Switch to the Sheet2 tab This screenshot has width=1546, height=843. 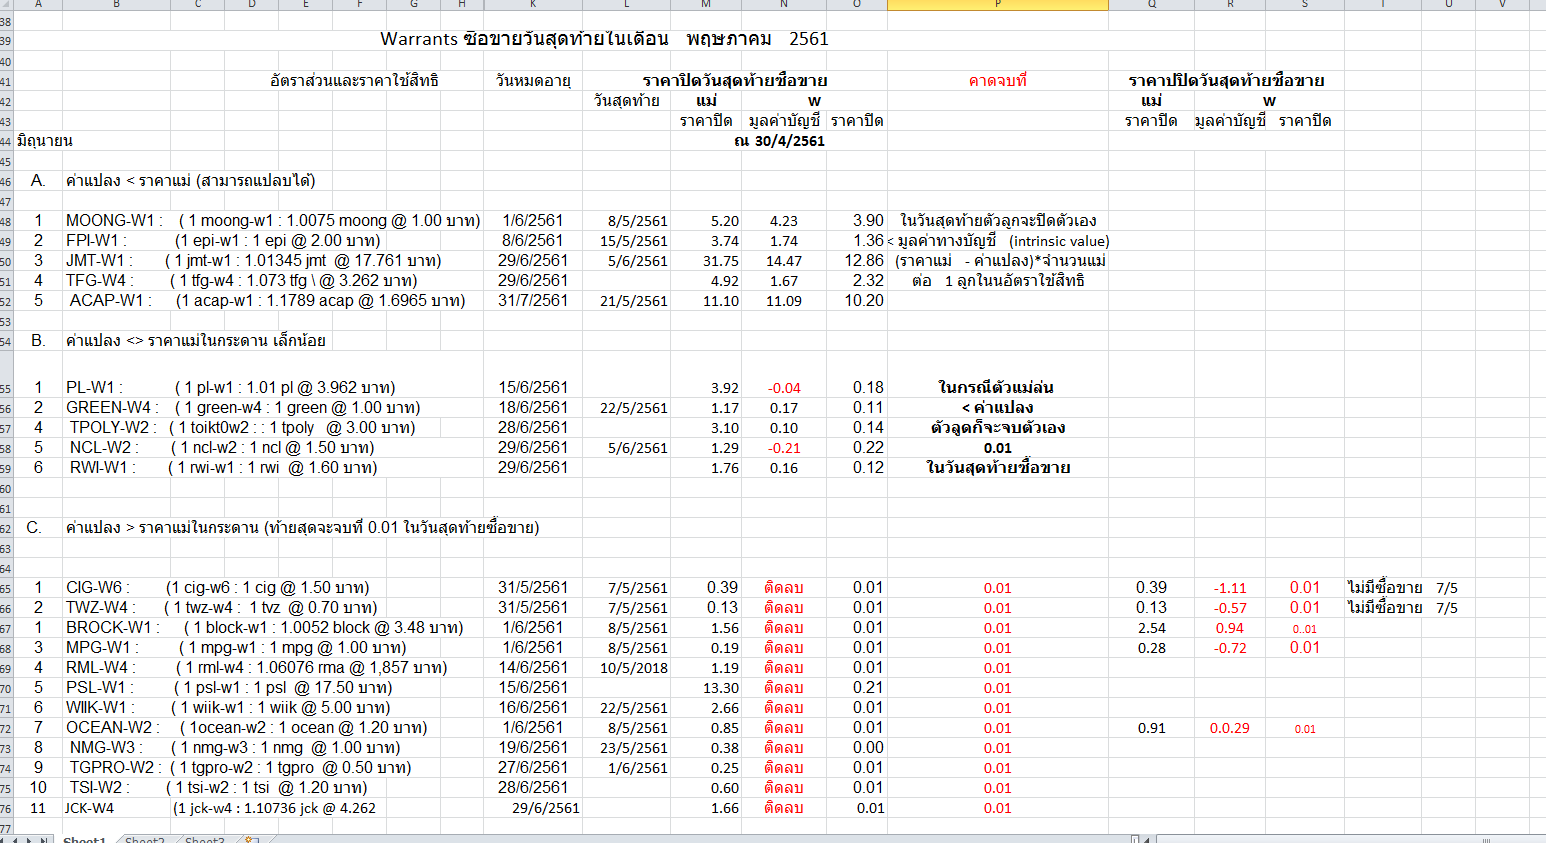click(144, 839)
